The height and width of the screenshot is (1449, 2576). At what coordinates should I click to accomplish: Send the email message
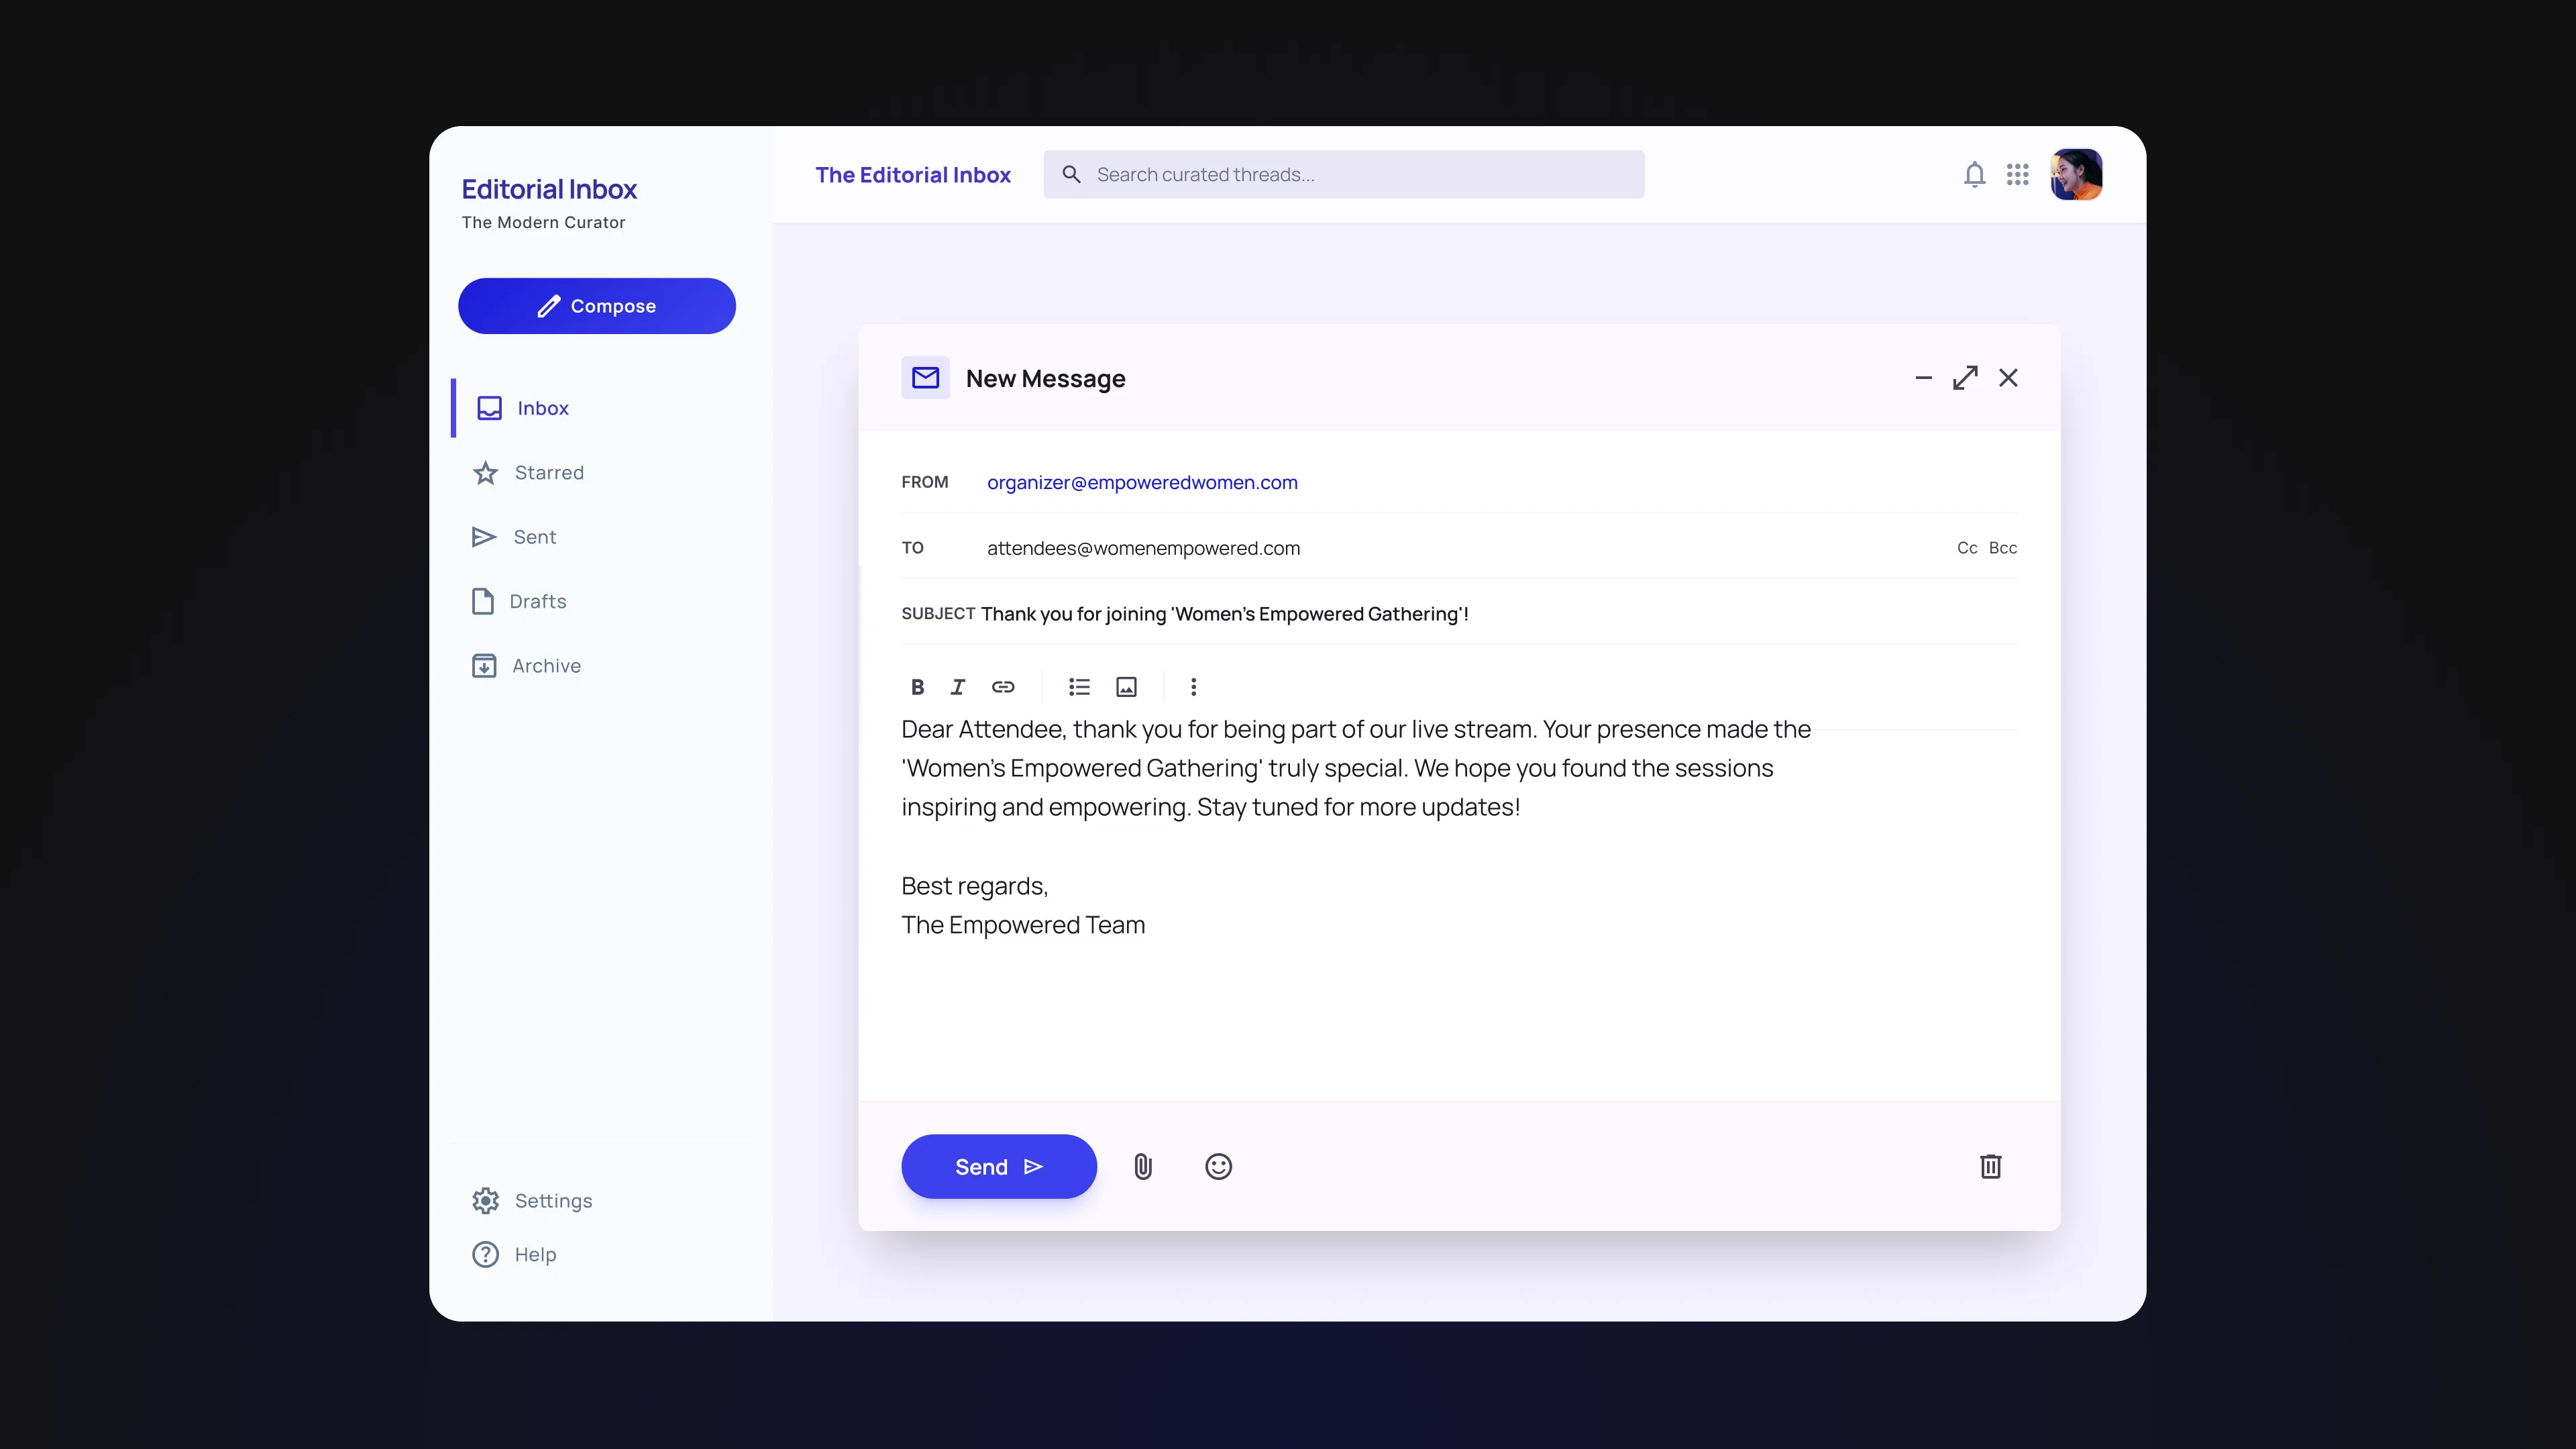pyautogui.click(x=998, y=1167)
